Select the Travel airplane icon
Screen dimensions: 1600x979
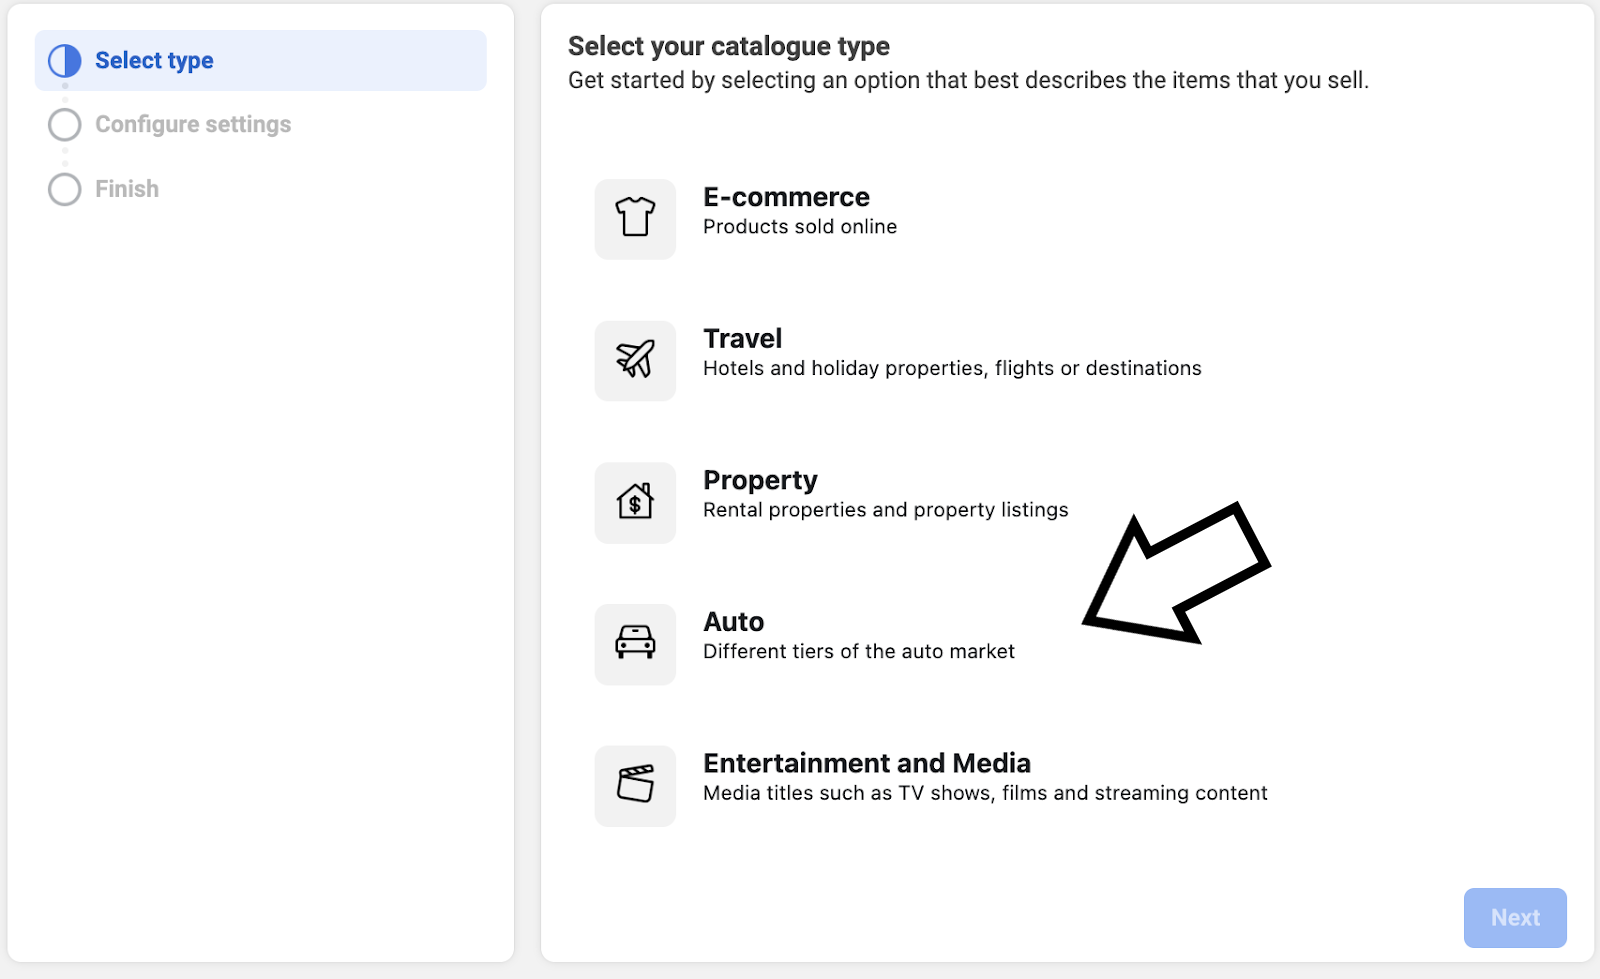(635, 361)
